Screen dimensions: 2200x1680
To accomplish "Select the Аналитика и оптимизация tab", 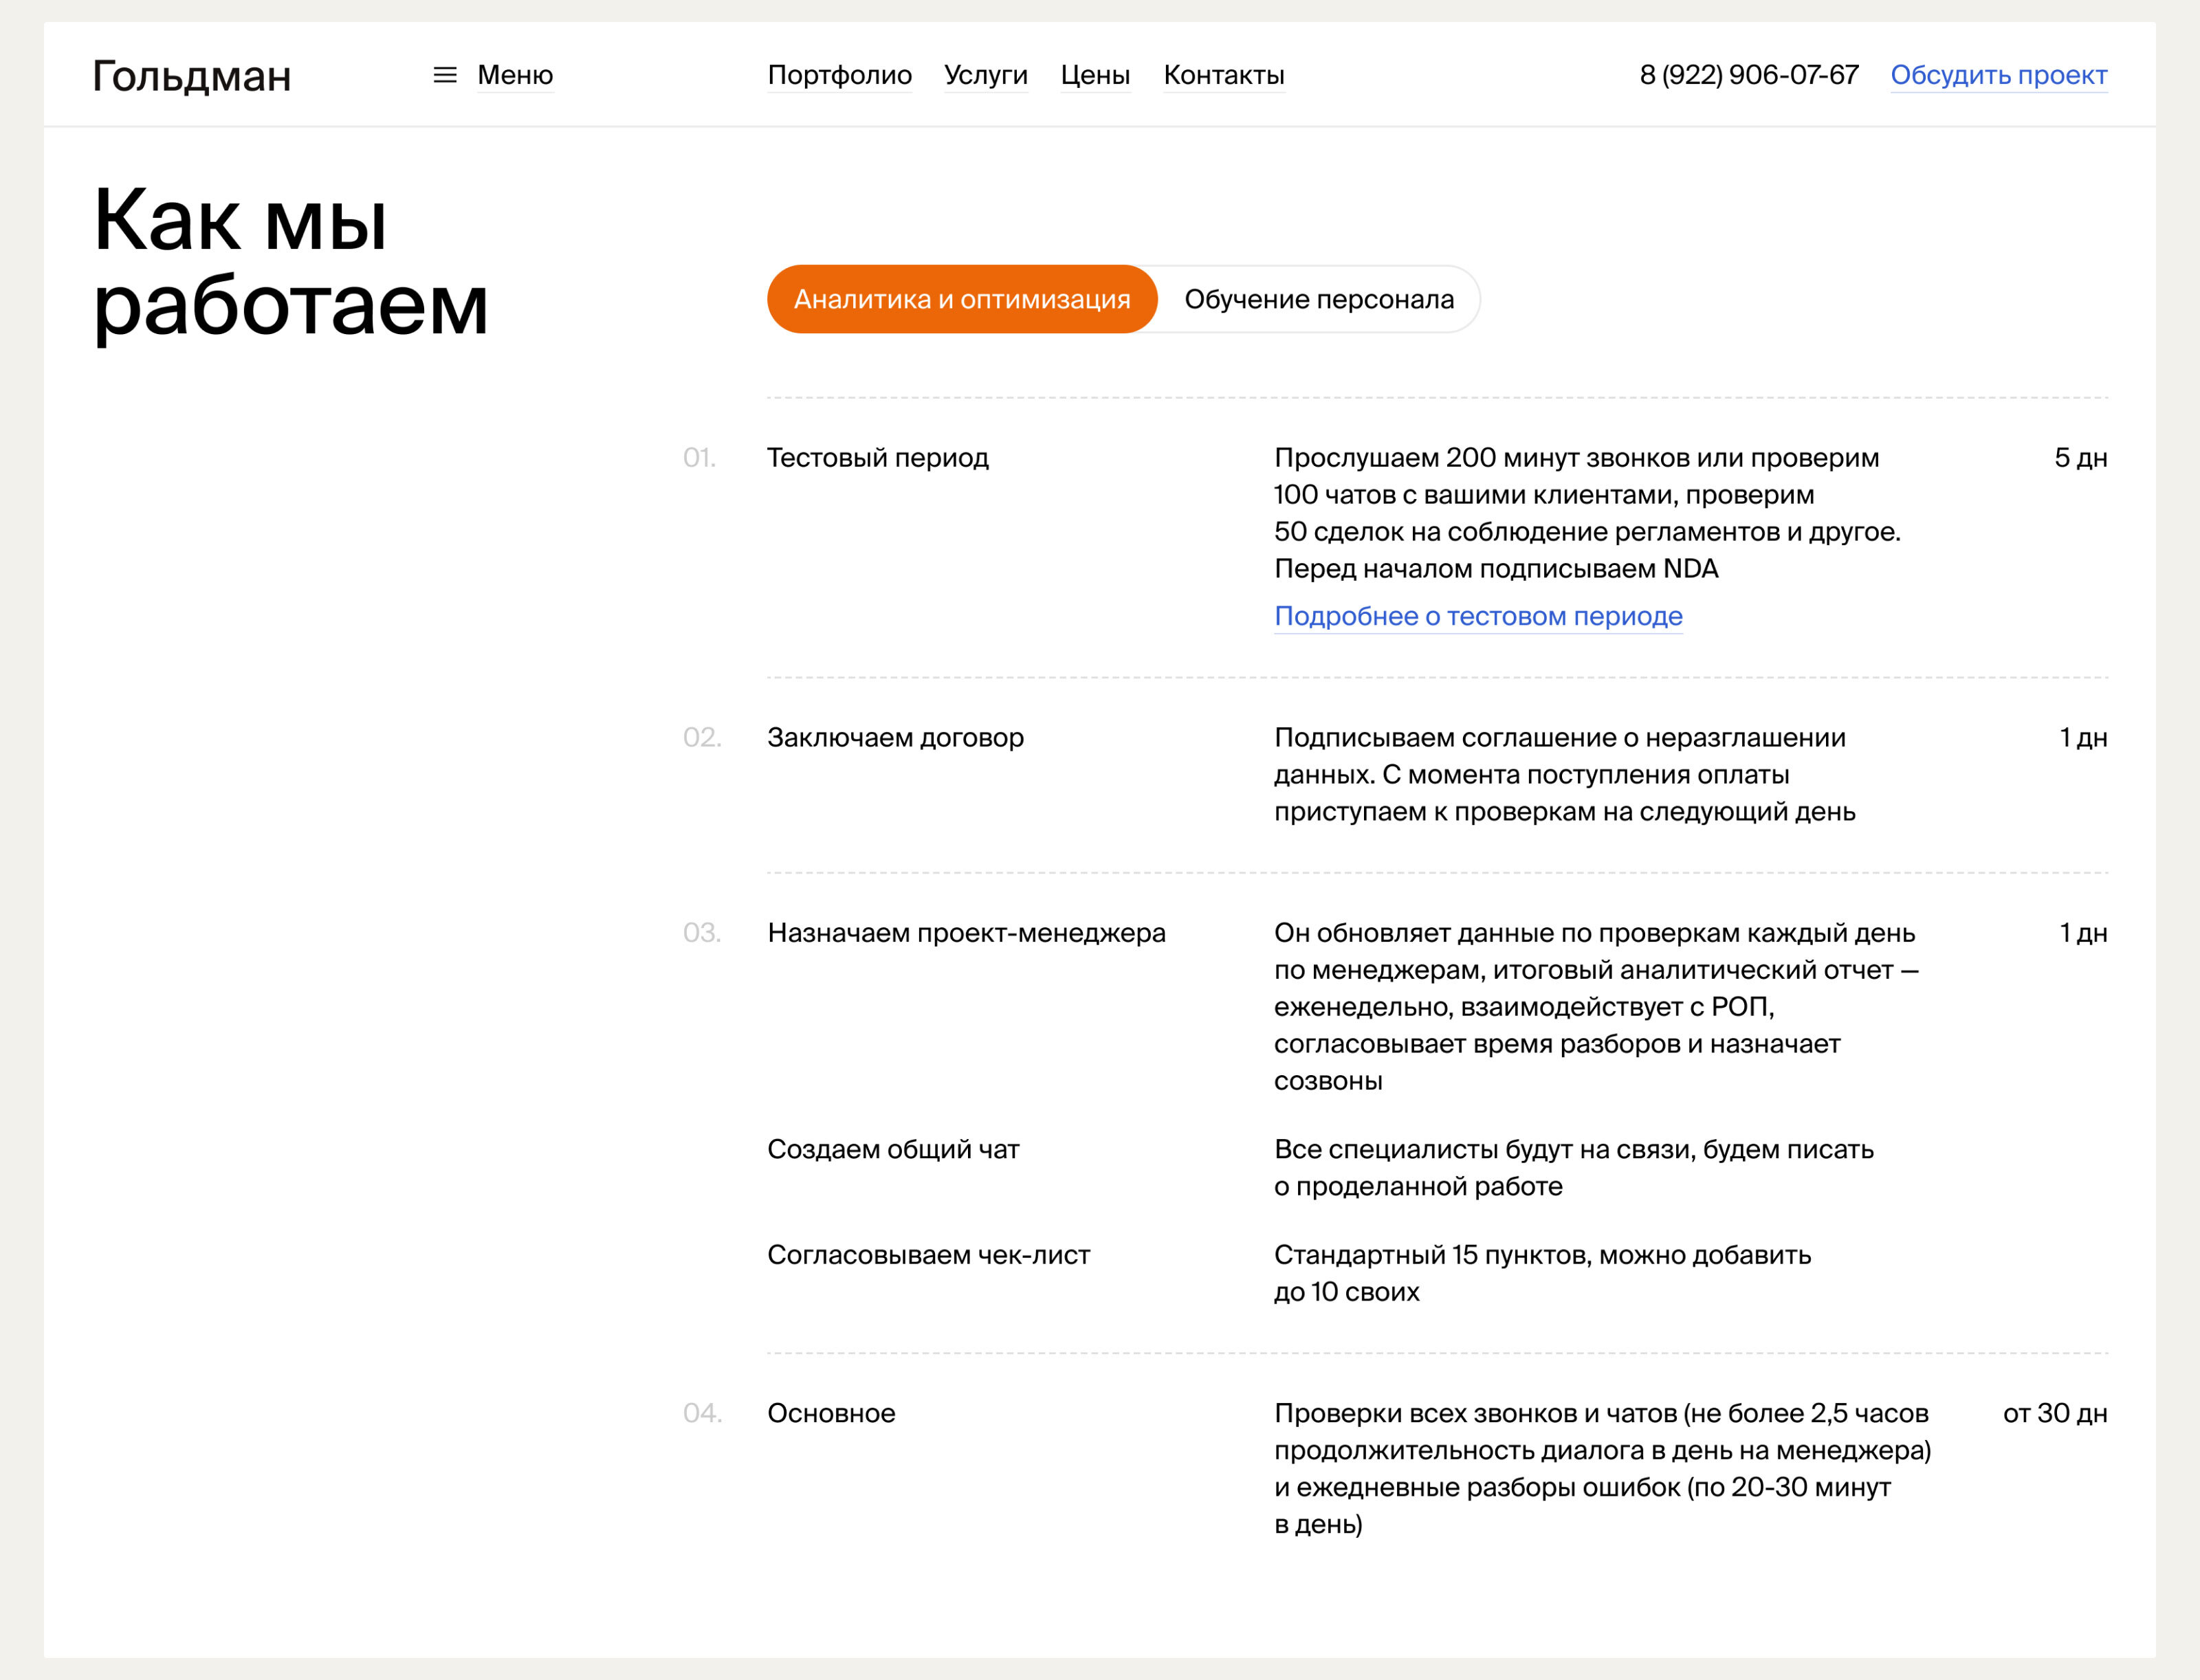I will (961, 299).
